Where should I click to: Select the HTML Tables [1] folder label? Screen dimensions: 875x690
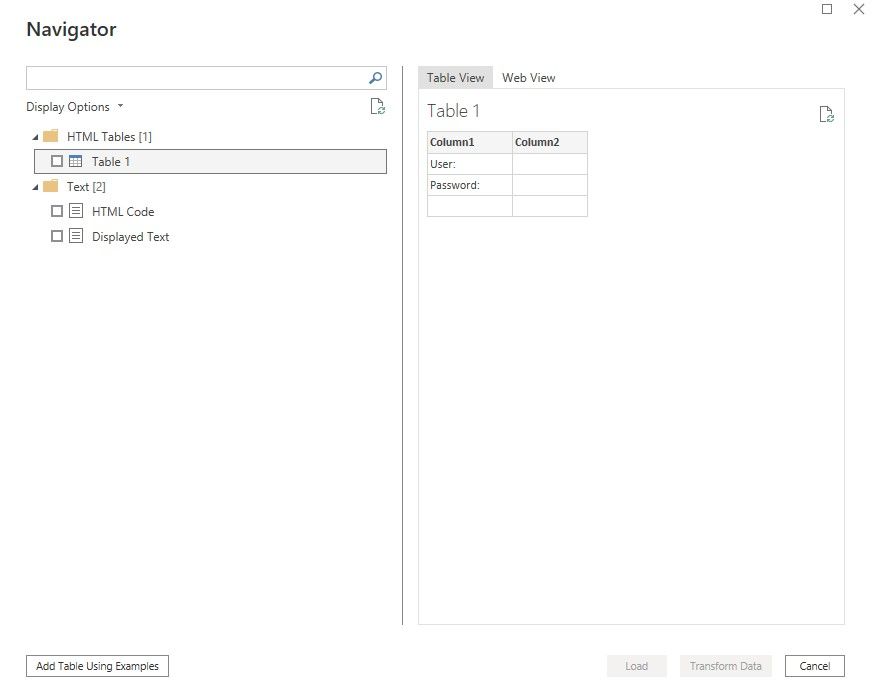click(x=109, y=137)
